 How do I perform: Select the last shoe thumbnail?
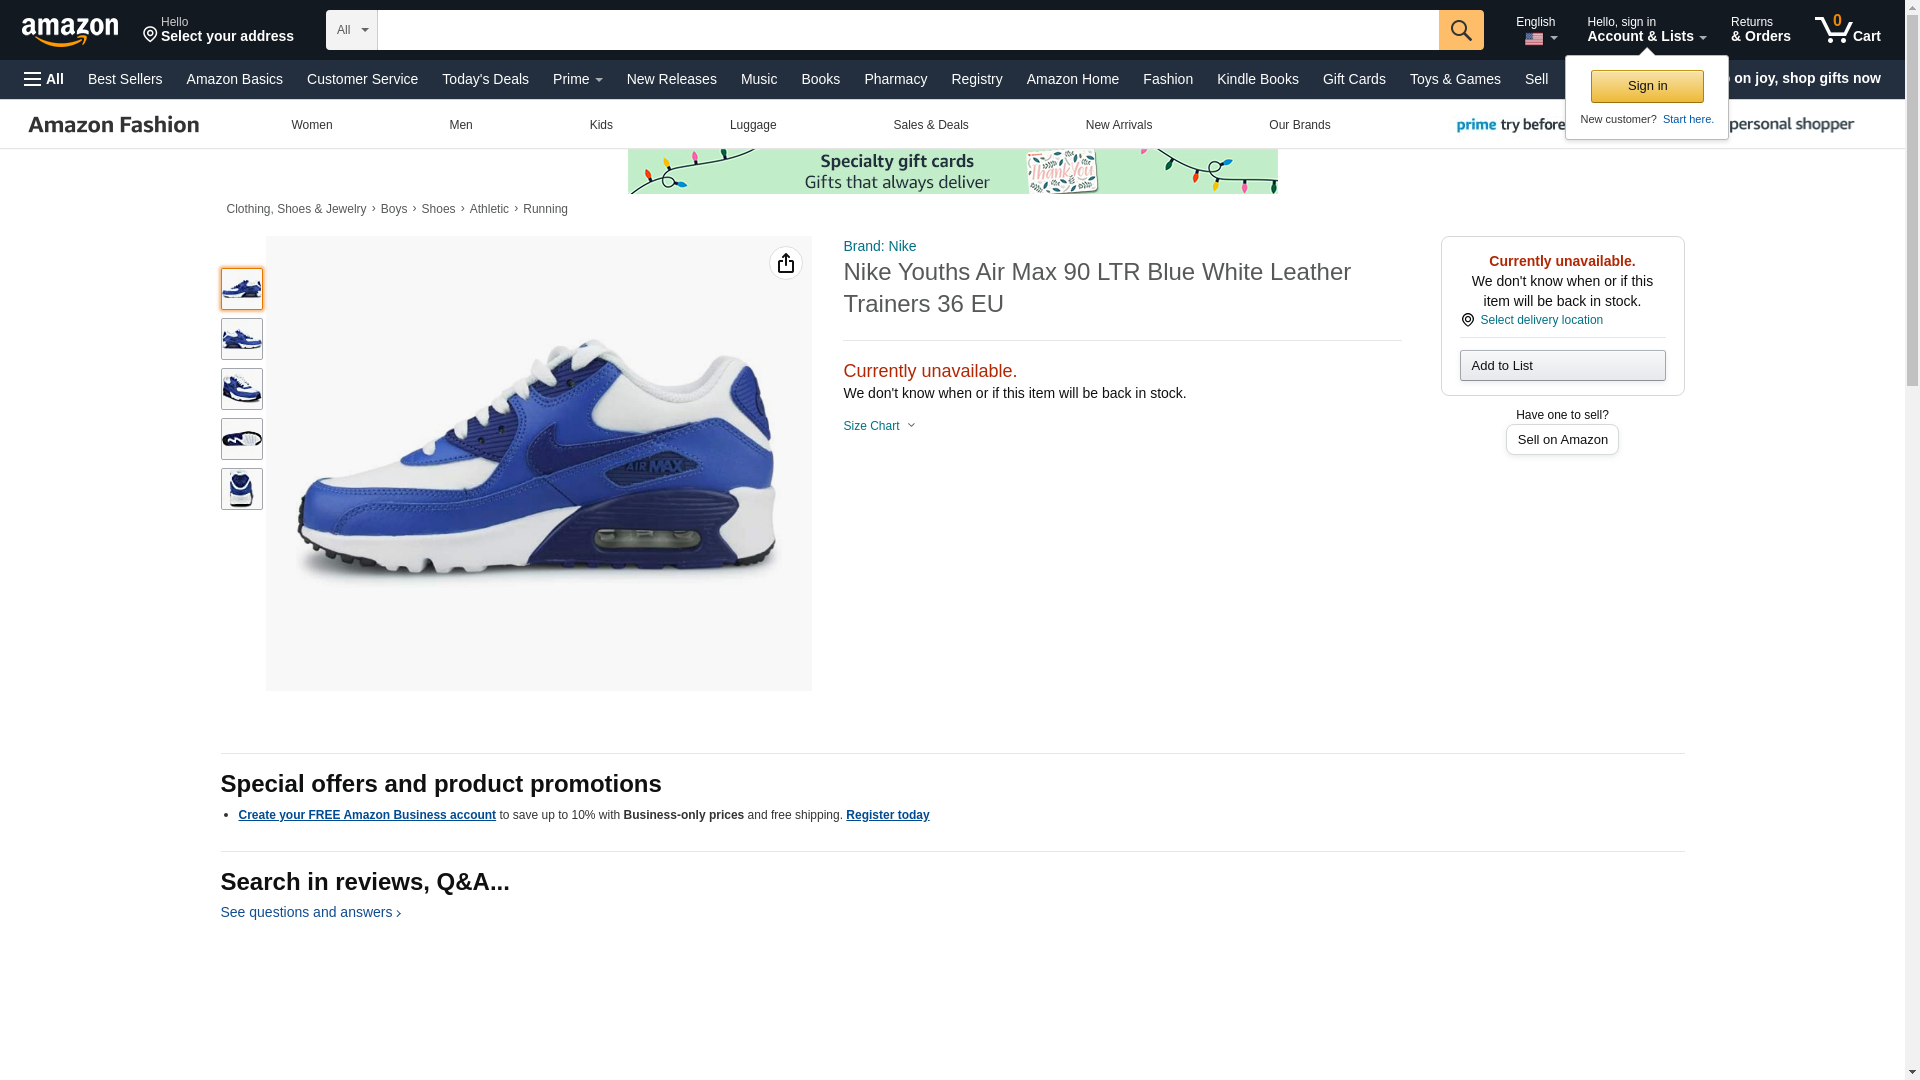click(x=241, y=489)
